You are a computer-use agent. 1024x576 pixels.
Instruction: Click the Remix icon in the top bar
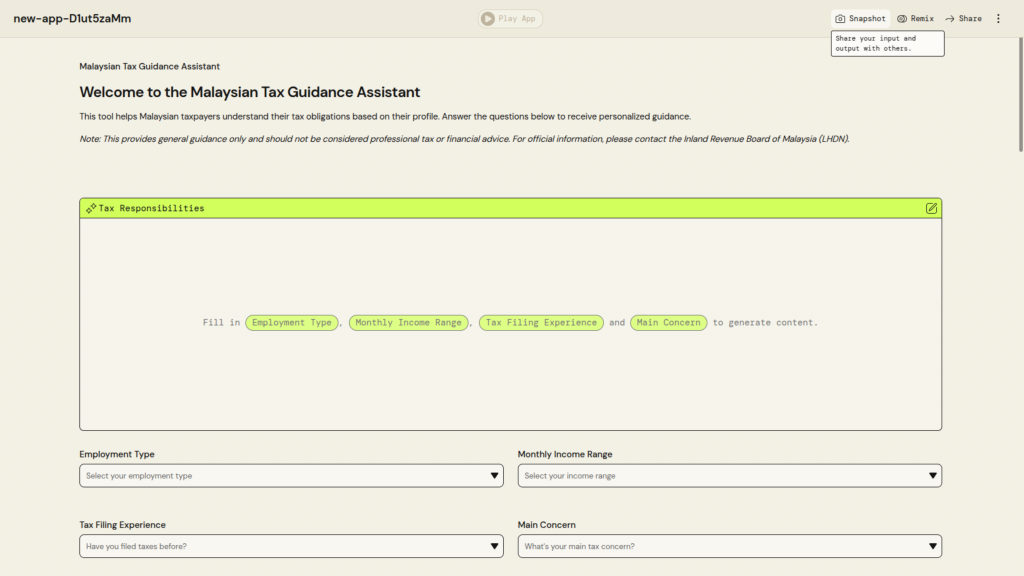coord(902,19)
